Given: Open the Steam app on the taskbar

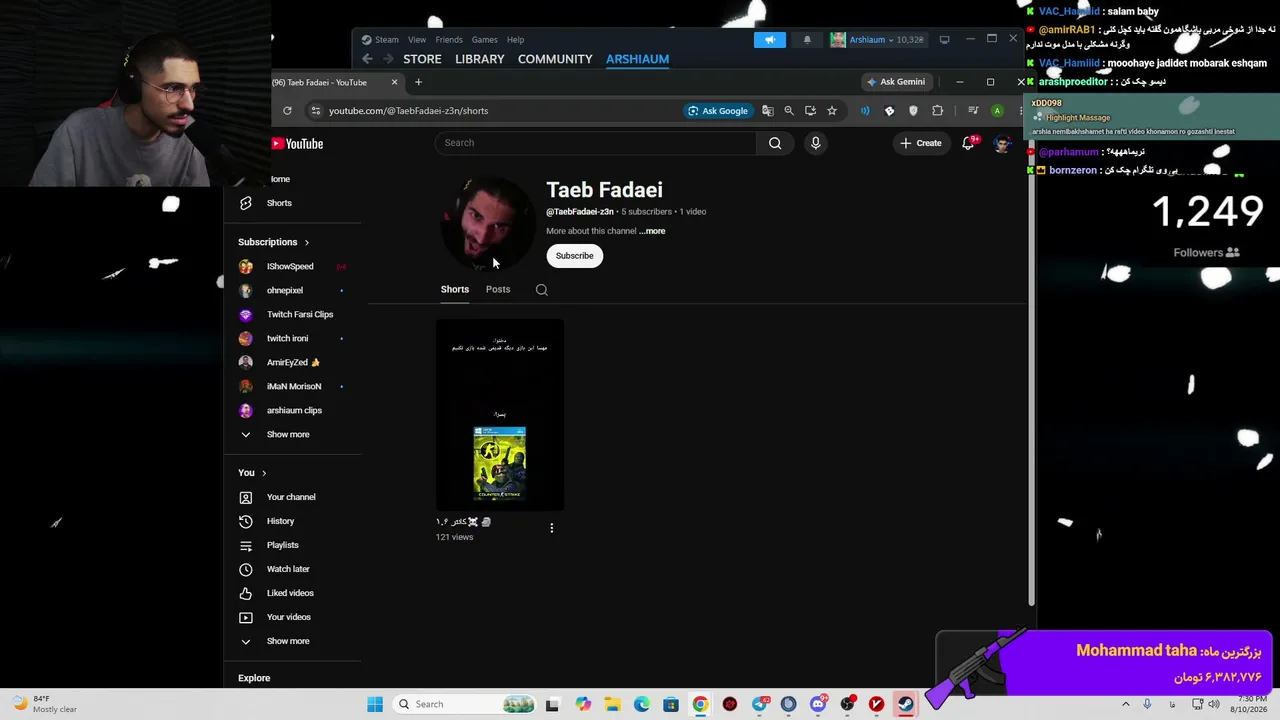Looking at the screenshot, I should (x=905, y=704).
